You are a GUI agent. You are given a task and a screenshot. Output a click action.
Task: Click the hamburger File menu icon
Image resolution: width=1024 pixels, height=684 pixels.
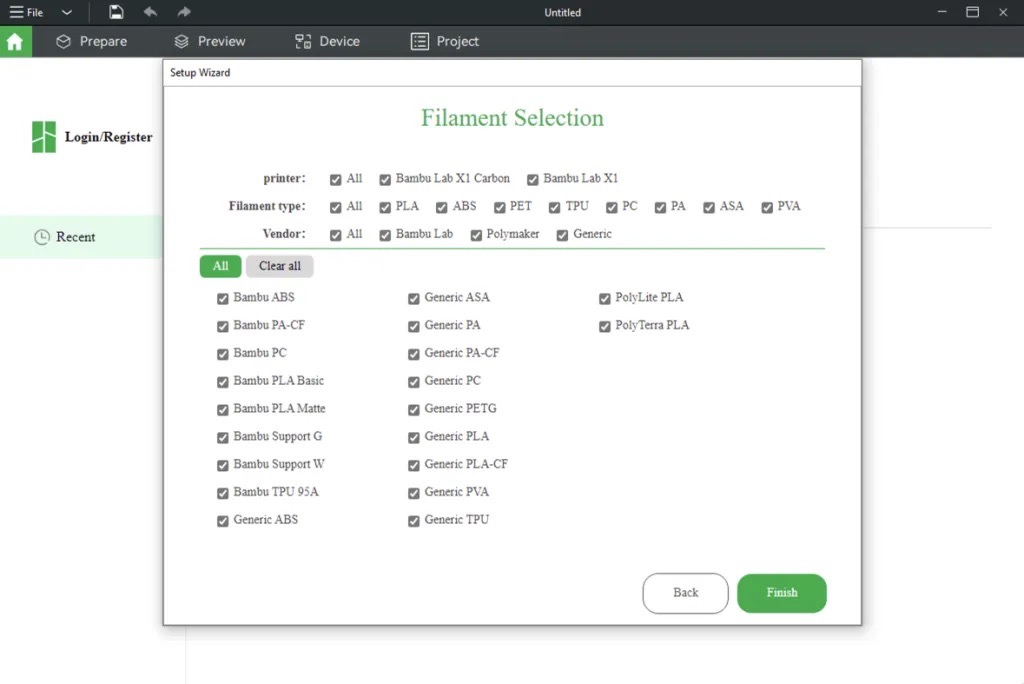click(16, 12)
